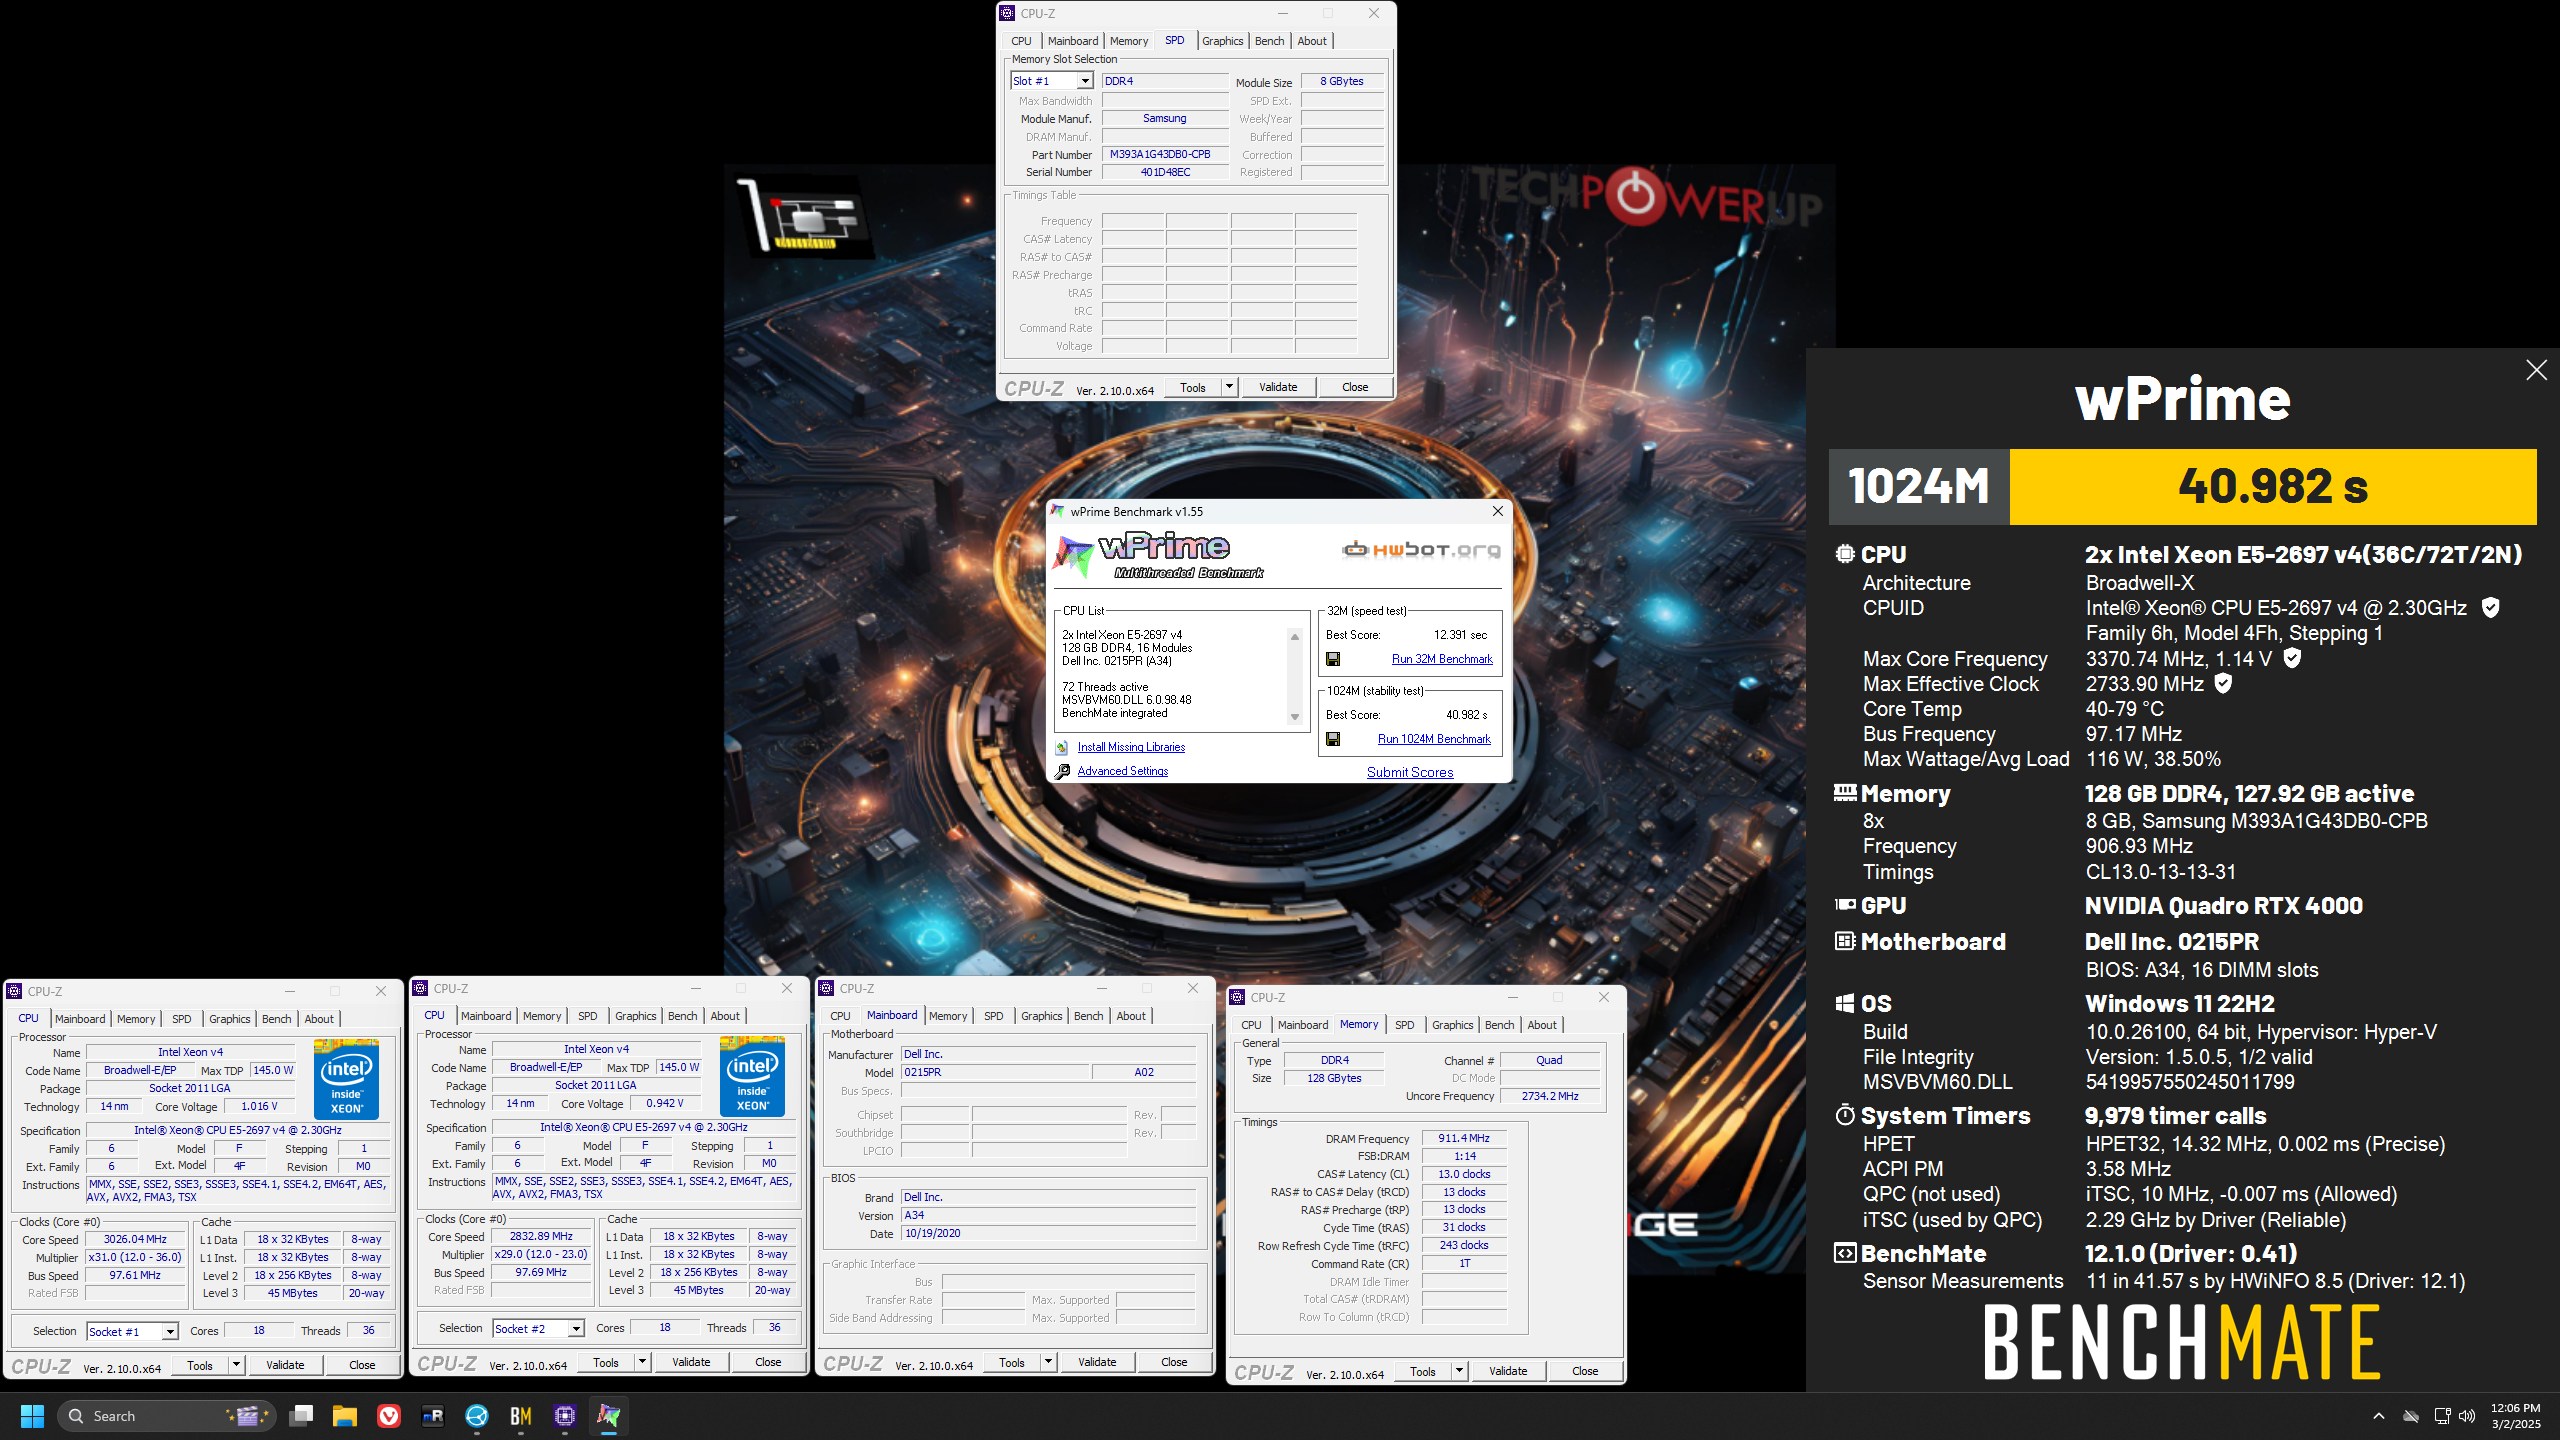Click Submit Scores link in wPrime
The height and width of the screenshot is (1440, 2560).
(1410, 772)
